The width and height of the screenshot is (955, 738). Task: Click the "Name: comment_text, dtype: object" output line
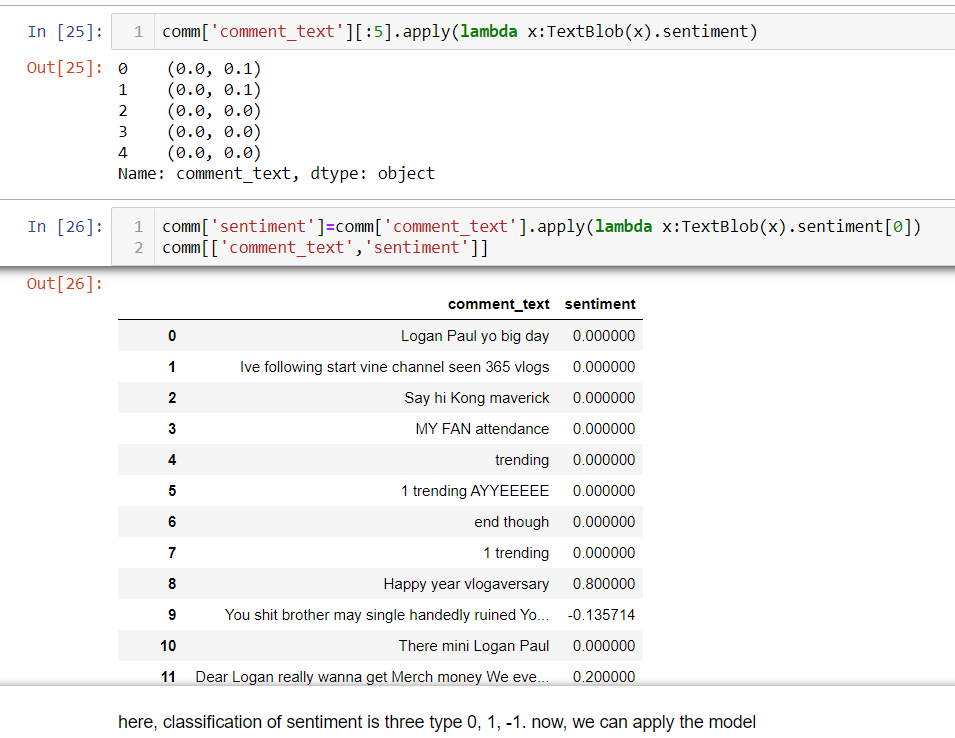click(276, 174)
